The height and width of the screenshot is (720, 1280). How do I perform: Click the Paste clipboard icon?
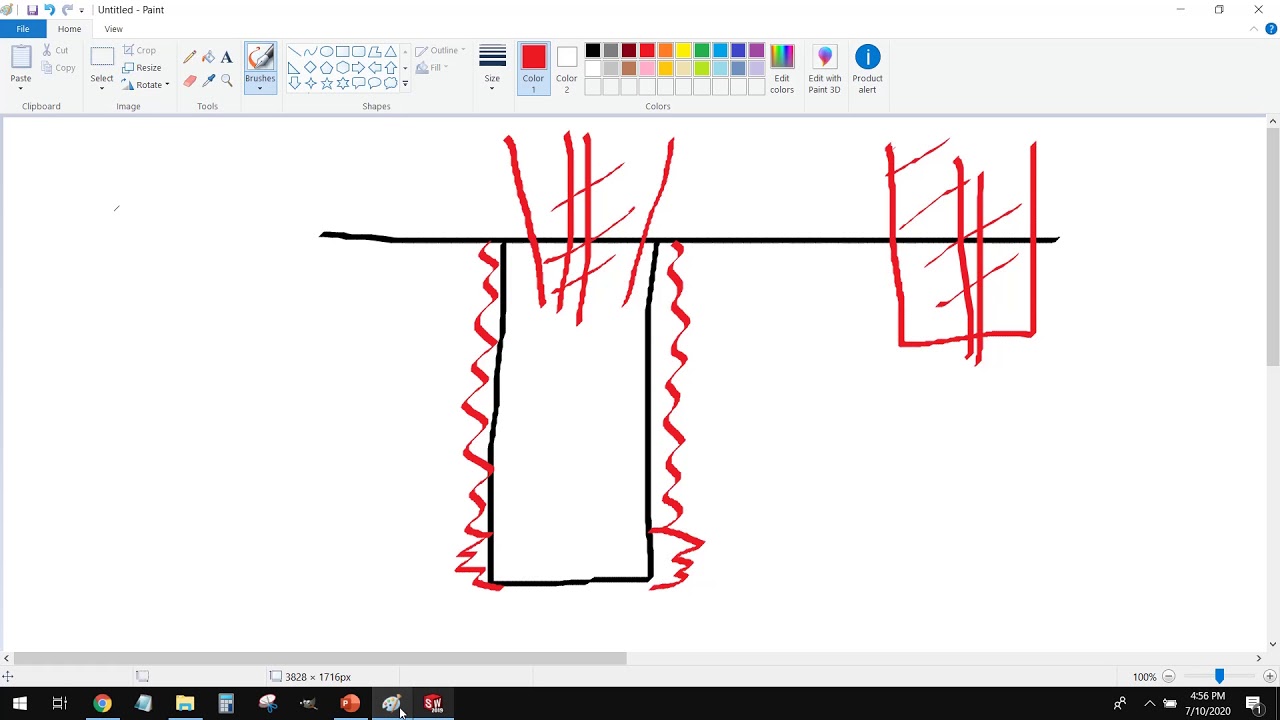point(21,58)
